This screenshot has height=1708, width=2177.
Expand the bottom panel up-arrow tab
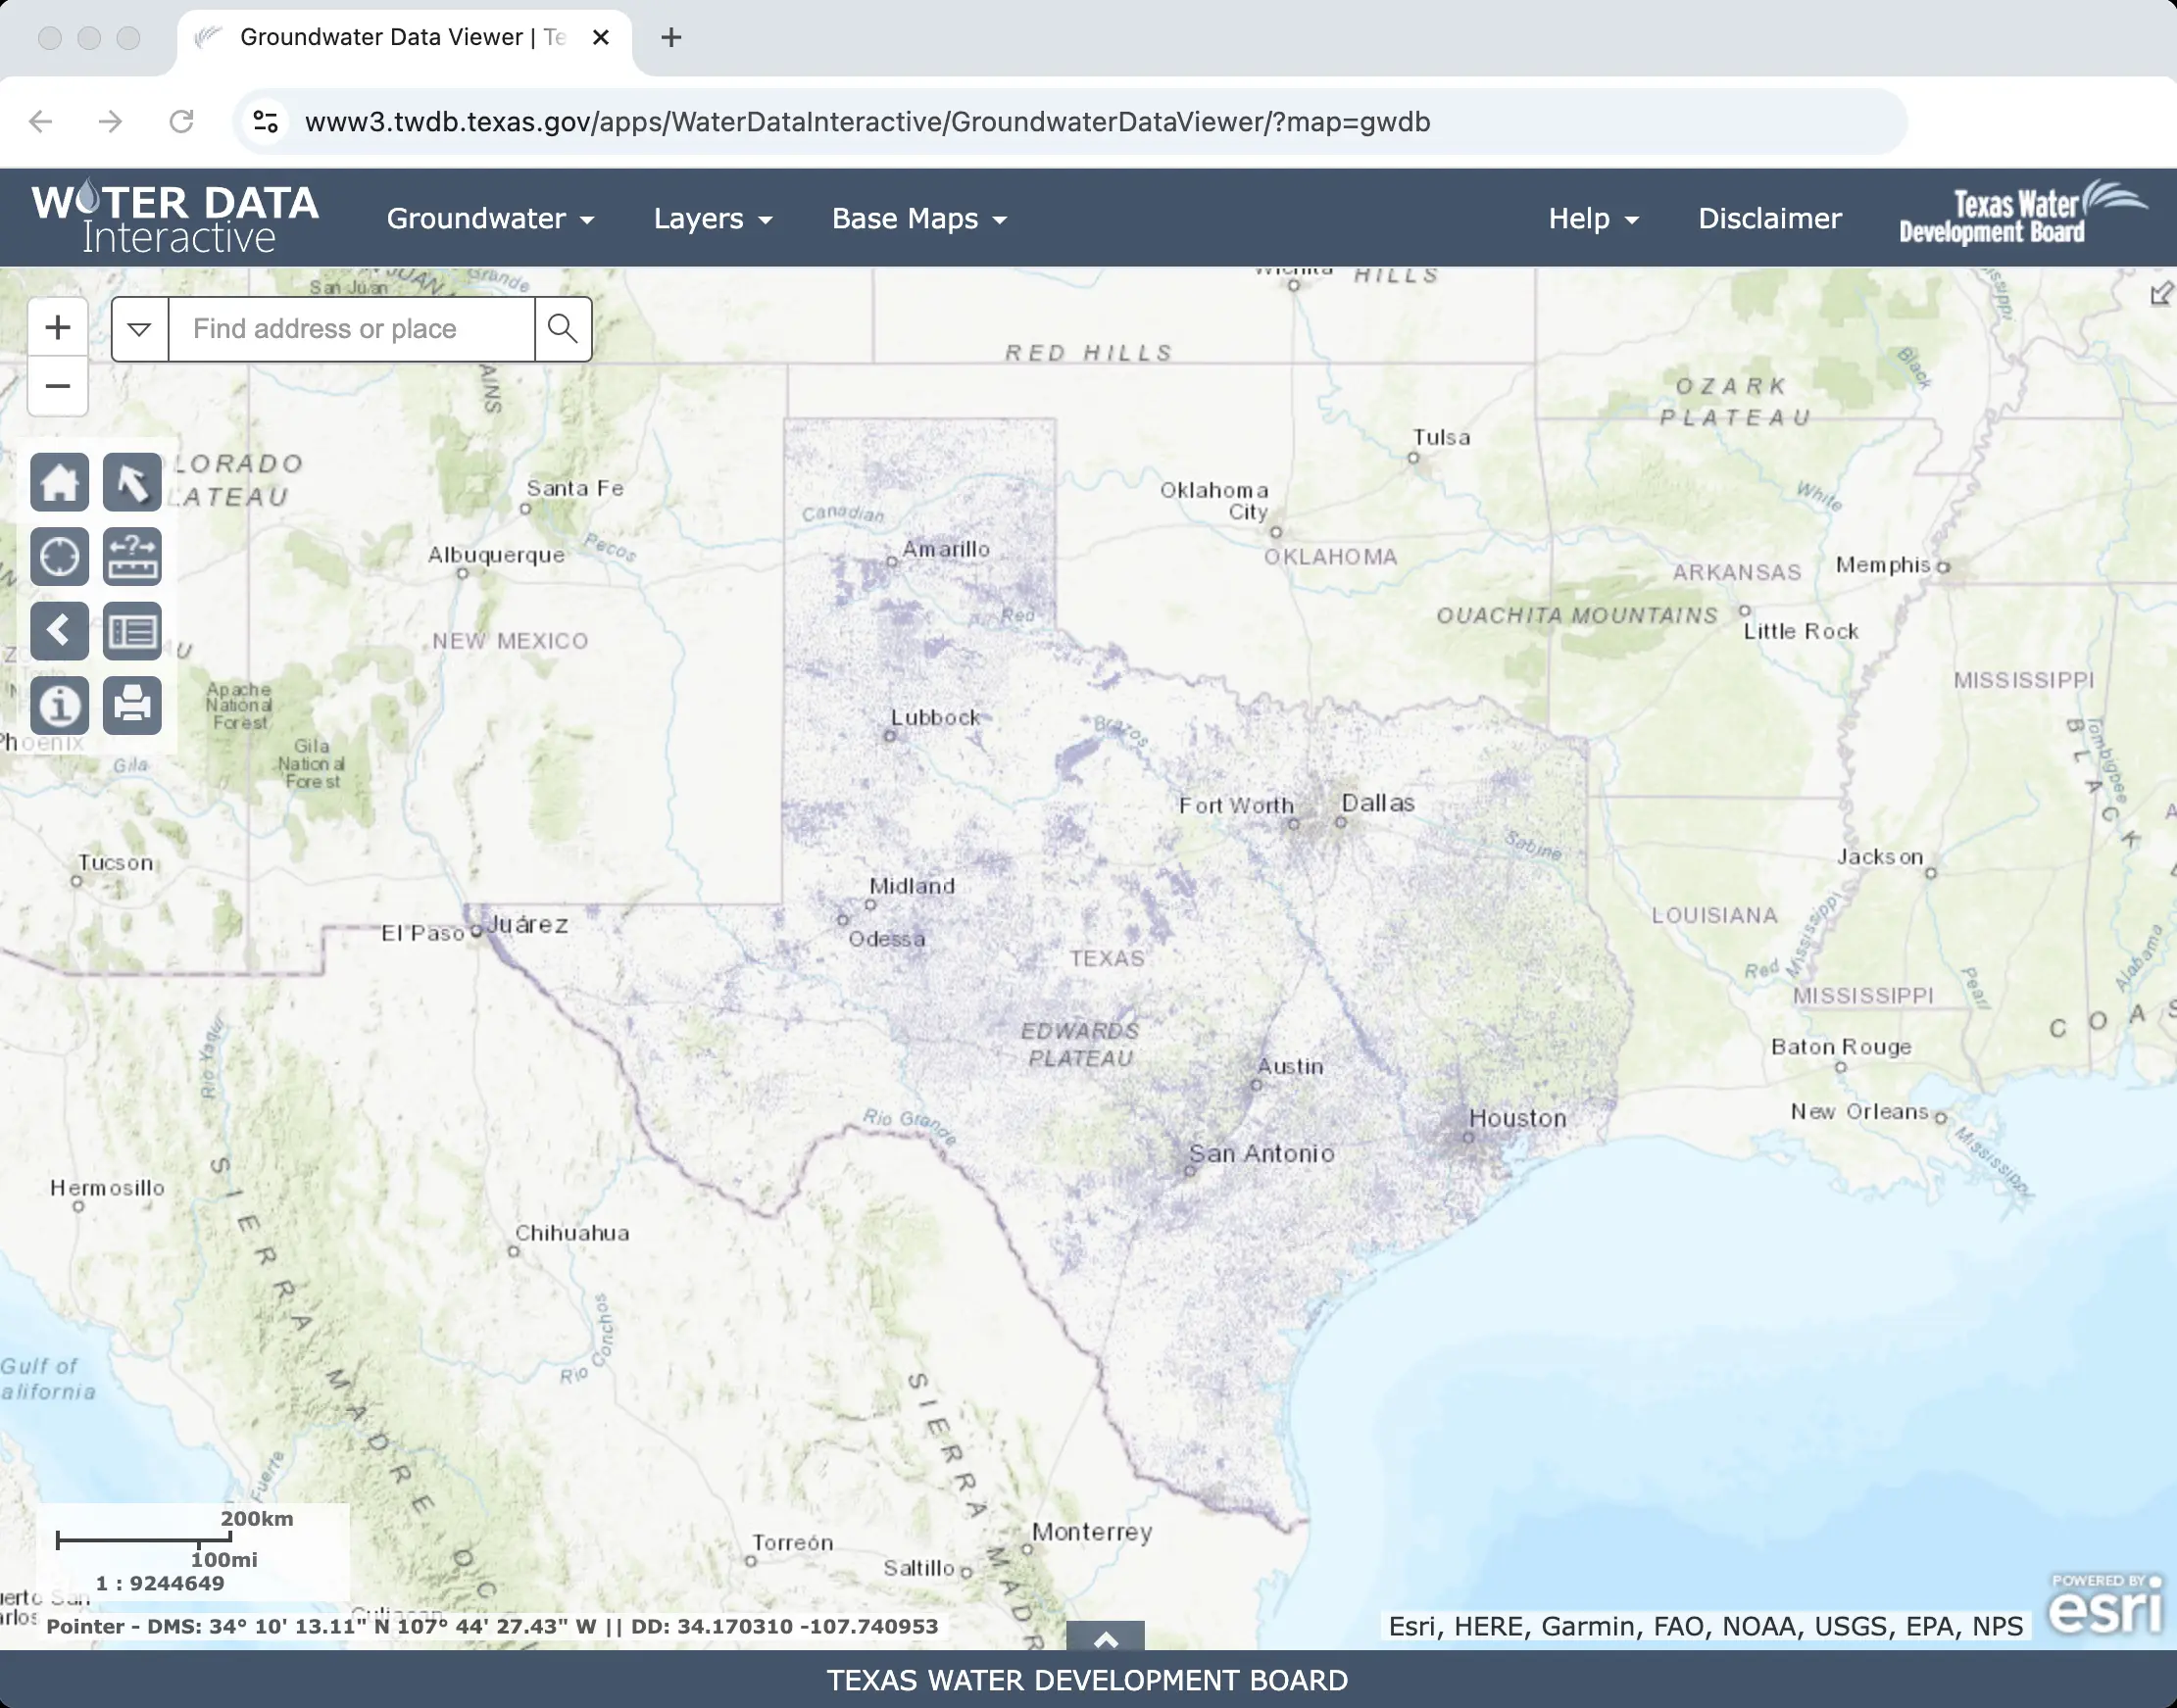(1105, 1638)
